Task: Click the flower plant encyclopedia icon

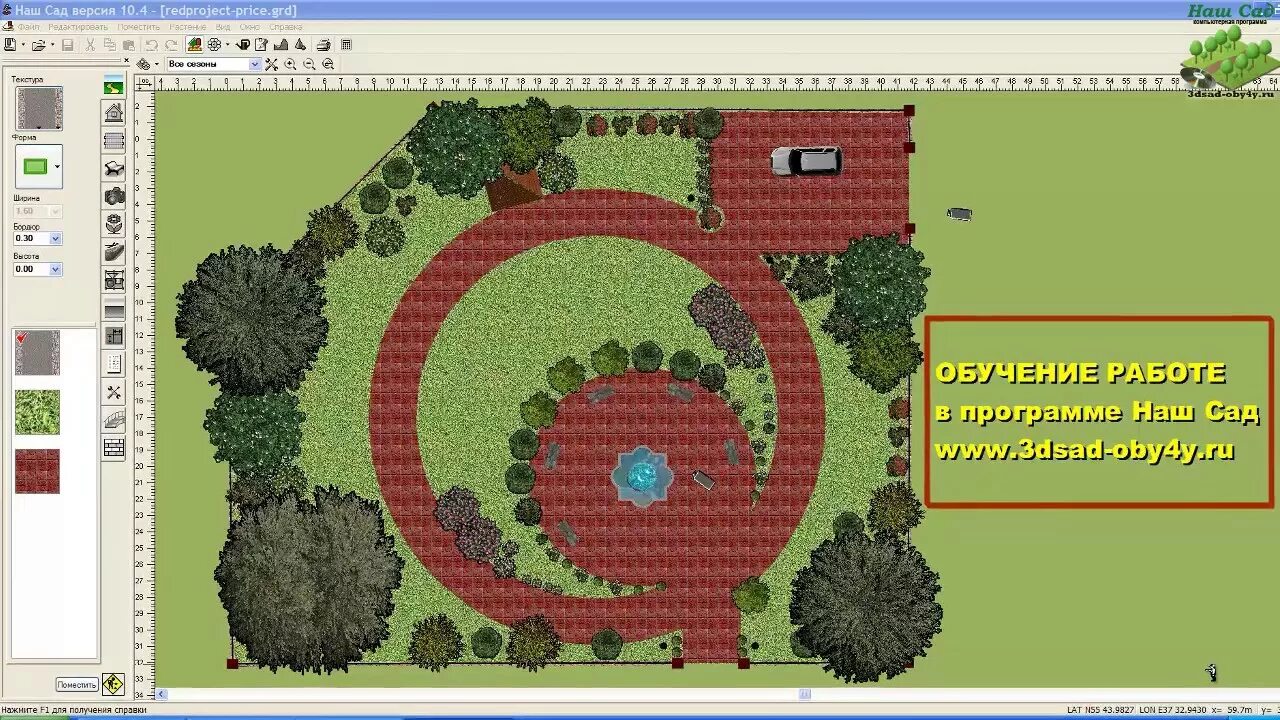Action: click(214, 45)
